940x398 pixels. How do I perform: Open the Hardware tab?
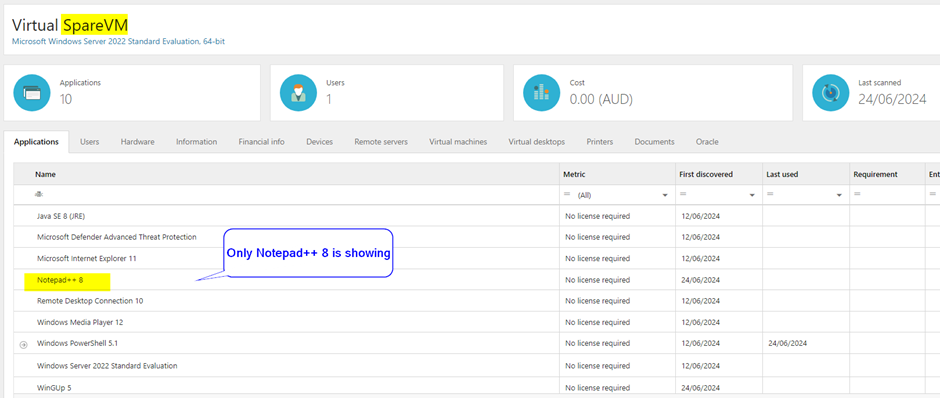coord(137,142)
